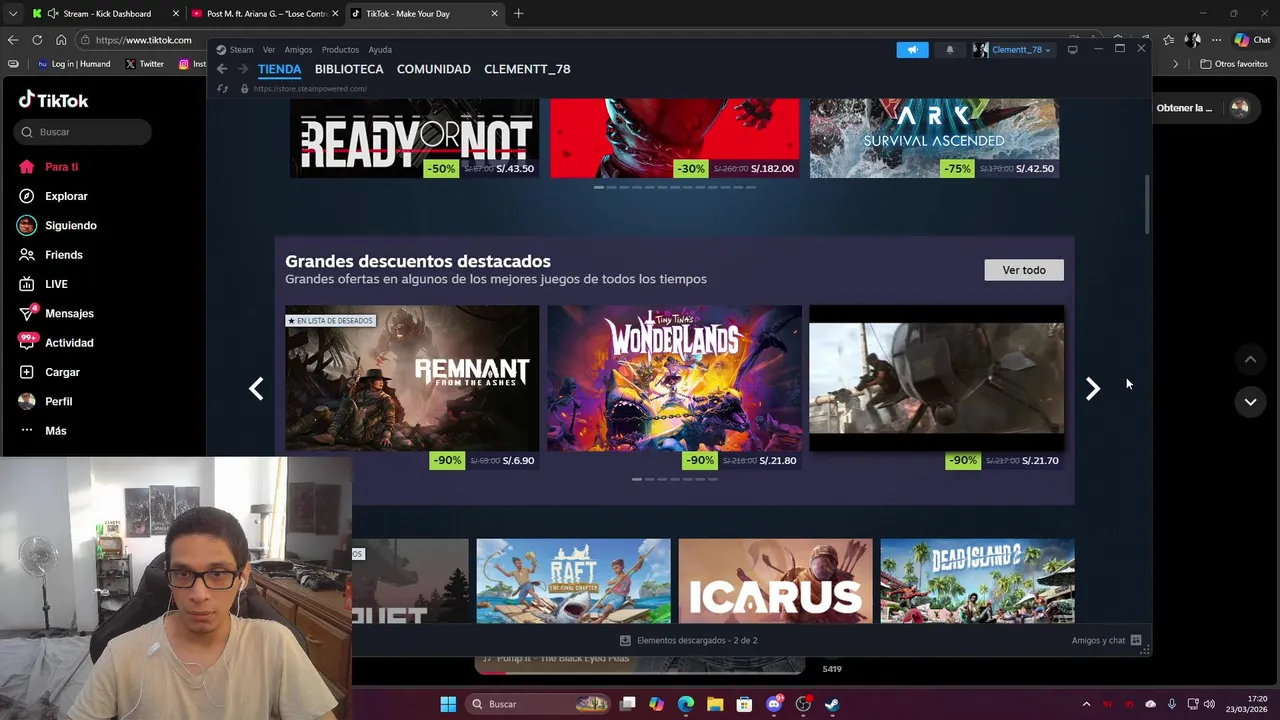The width and height of the screenshot is (1280, 720).
Task: Click Edge browser home button
Action: 61,40
